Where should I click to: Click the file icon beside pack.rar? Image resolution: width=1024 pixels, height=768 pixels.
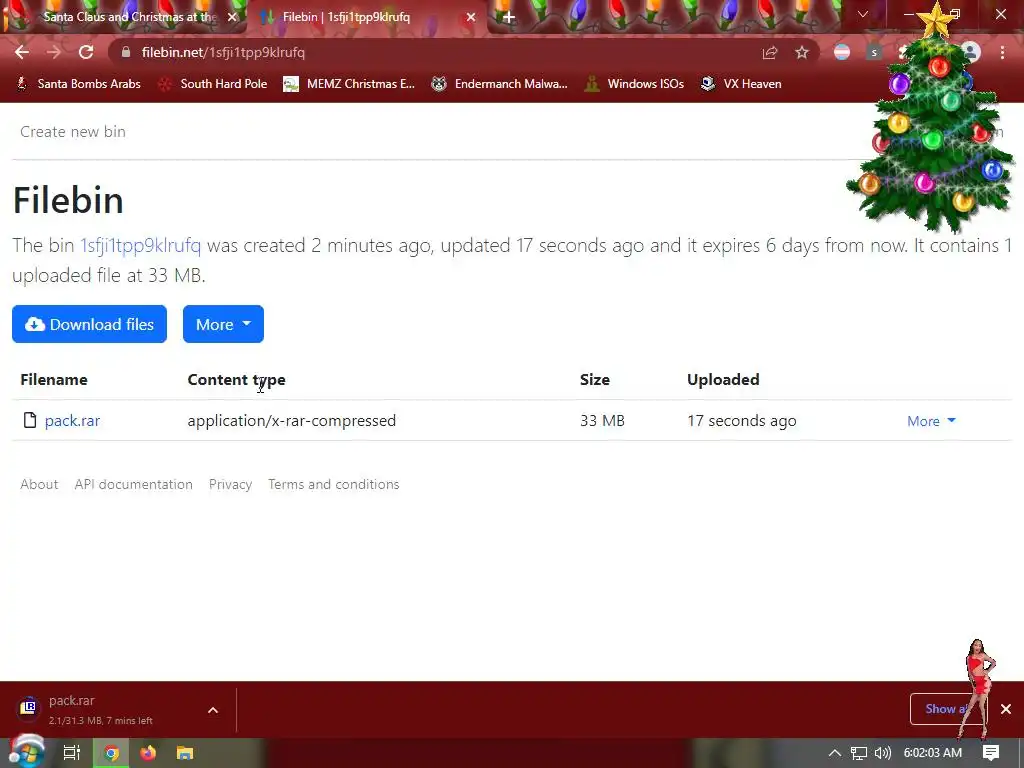tap(29, 420)
